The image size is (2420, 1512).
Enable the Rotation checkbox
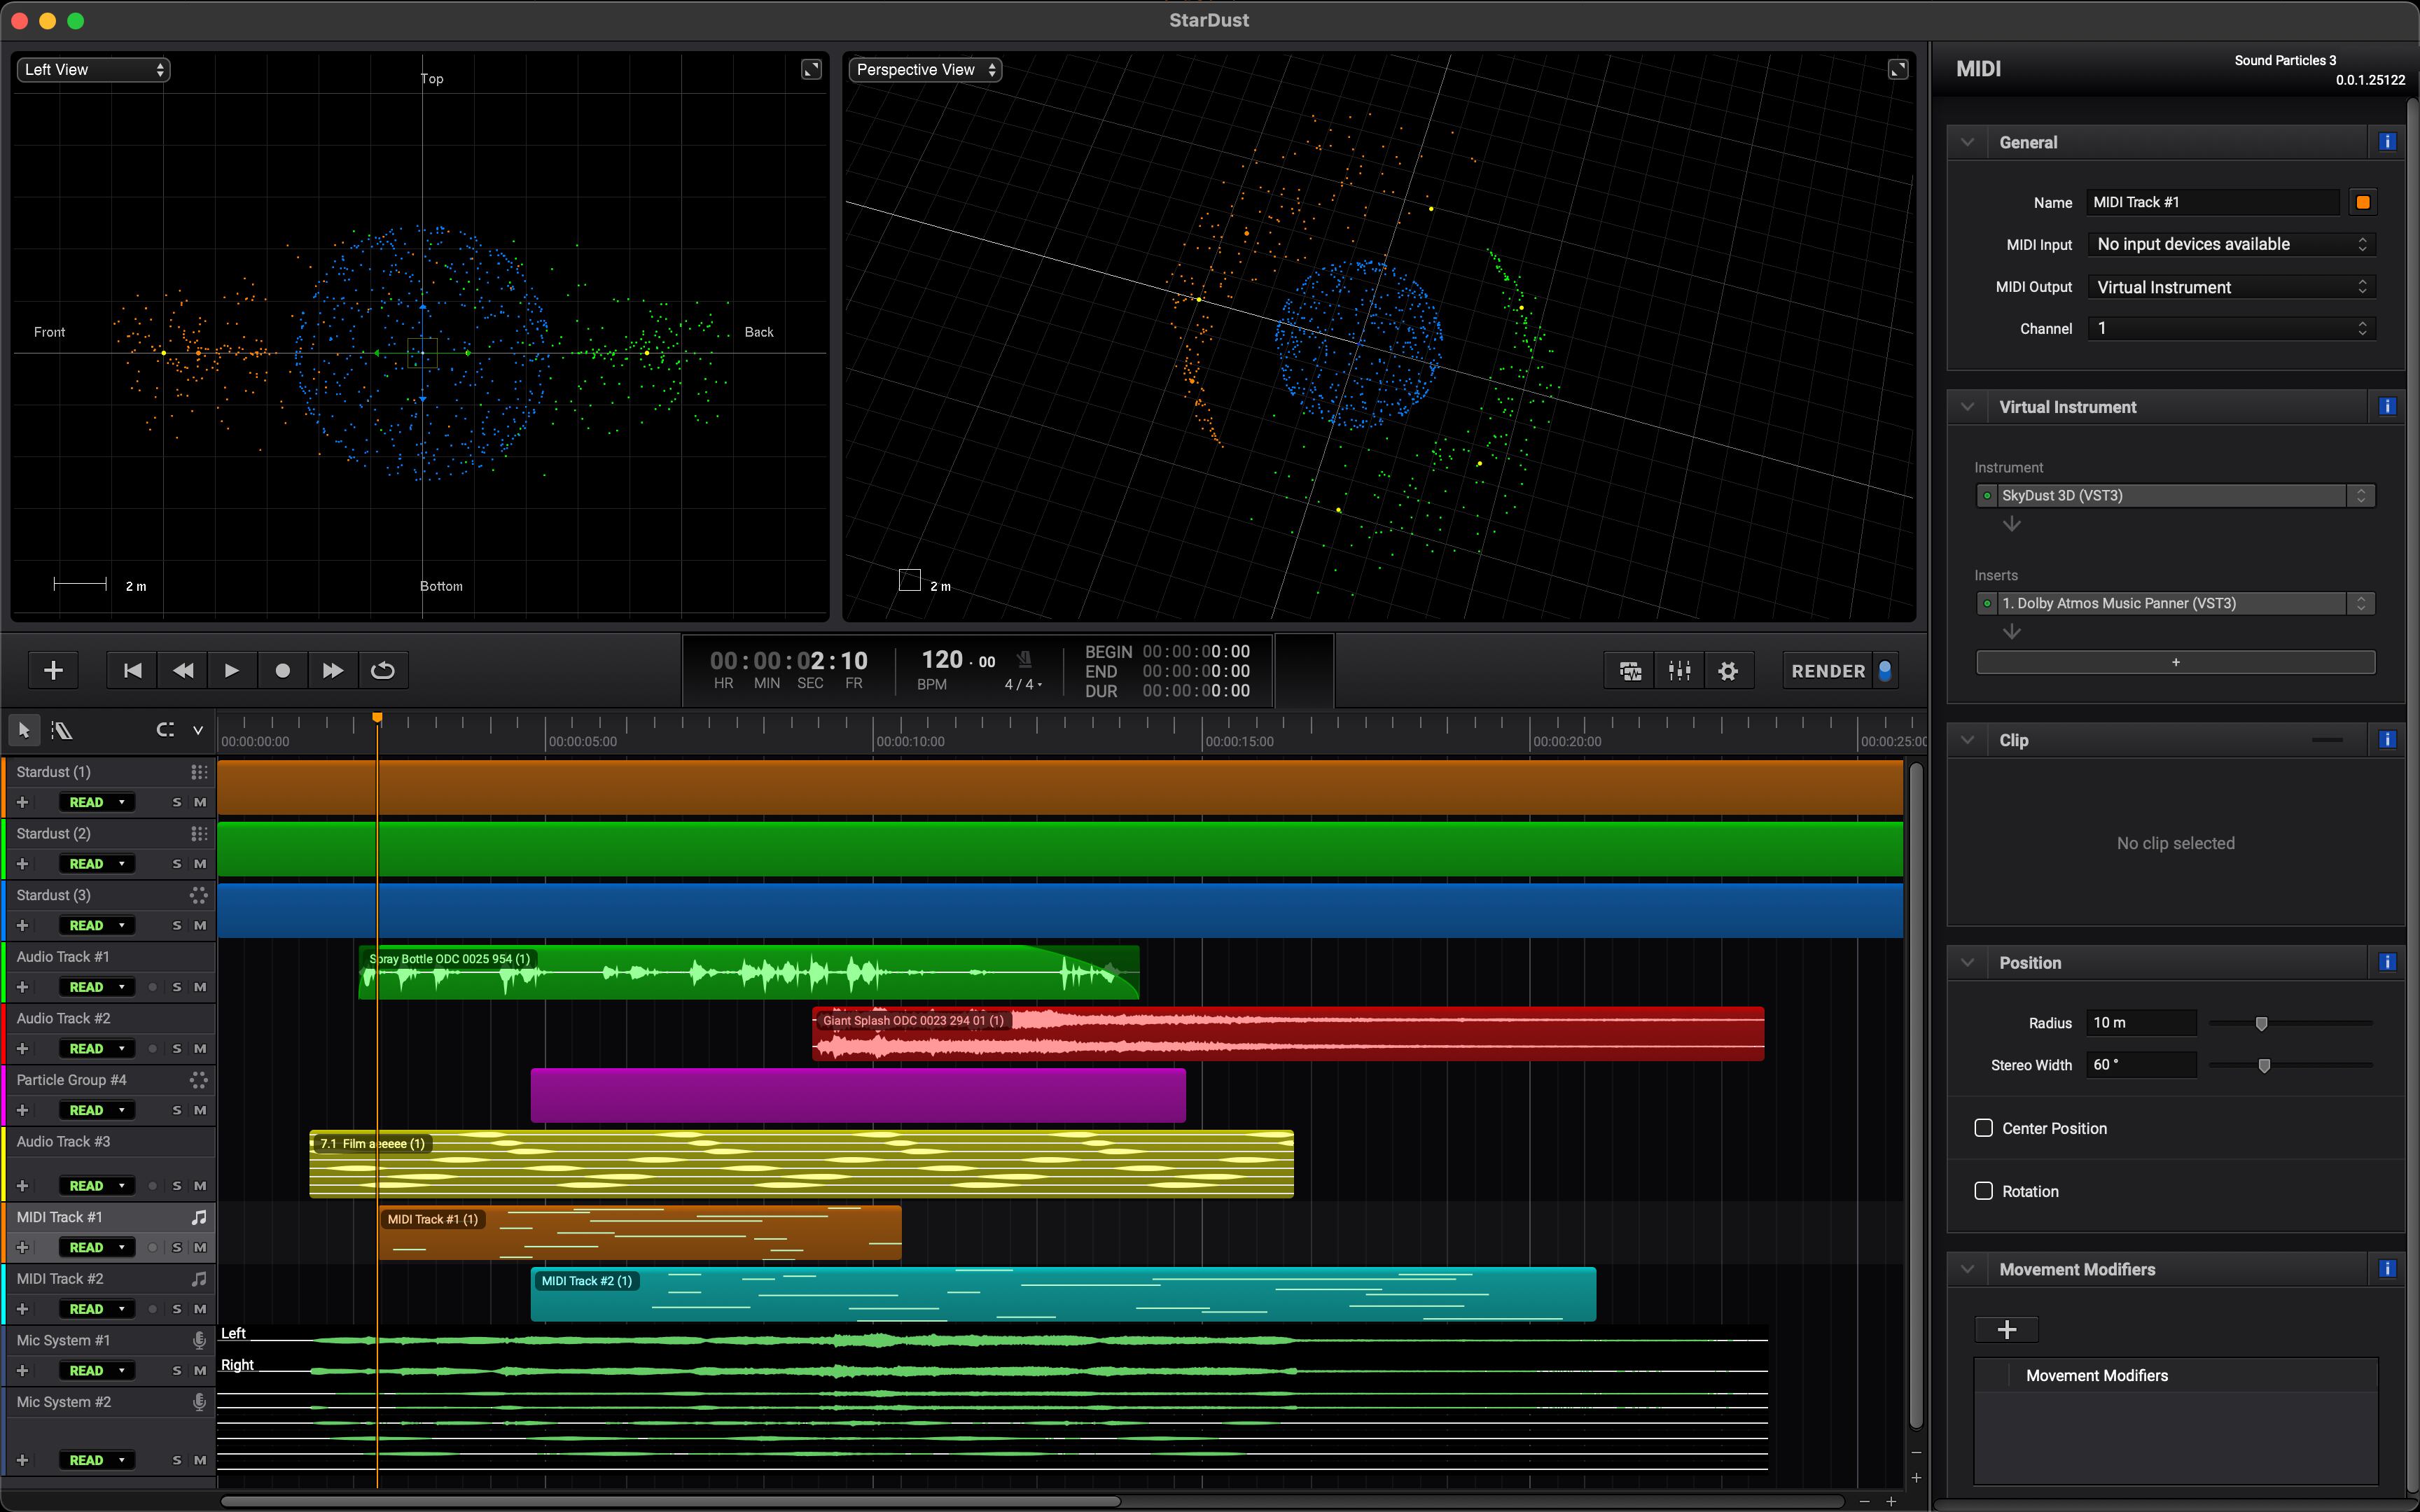pyautogui.click(x=1984, y=1191)
